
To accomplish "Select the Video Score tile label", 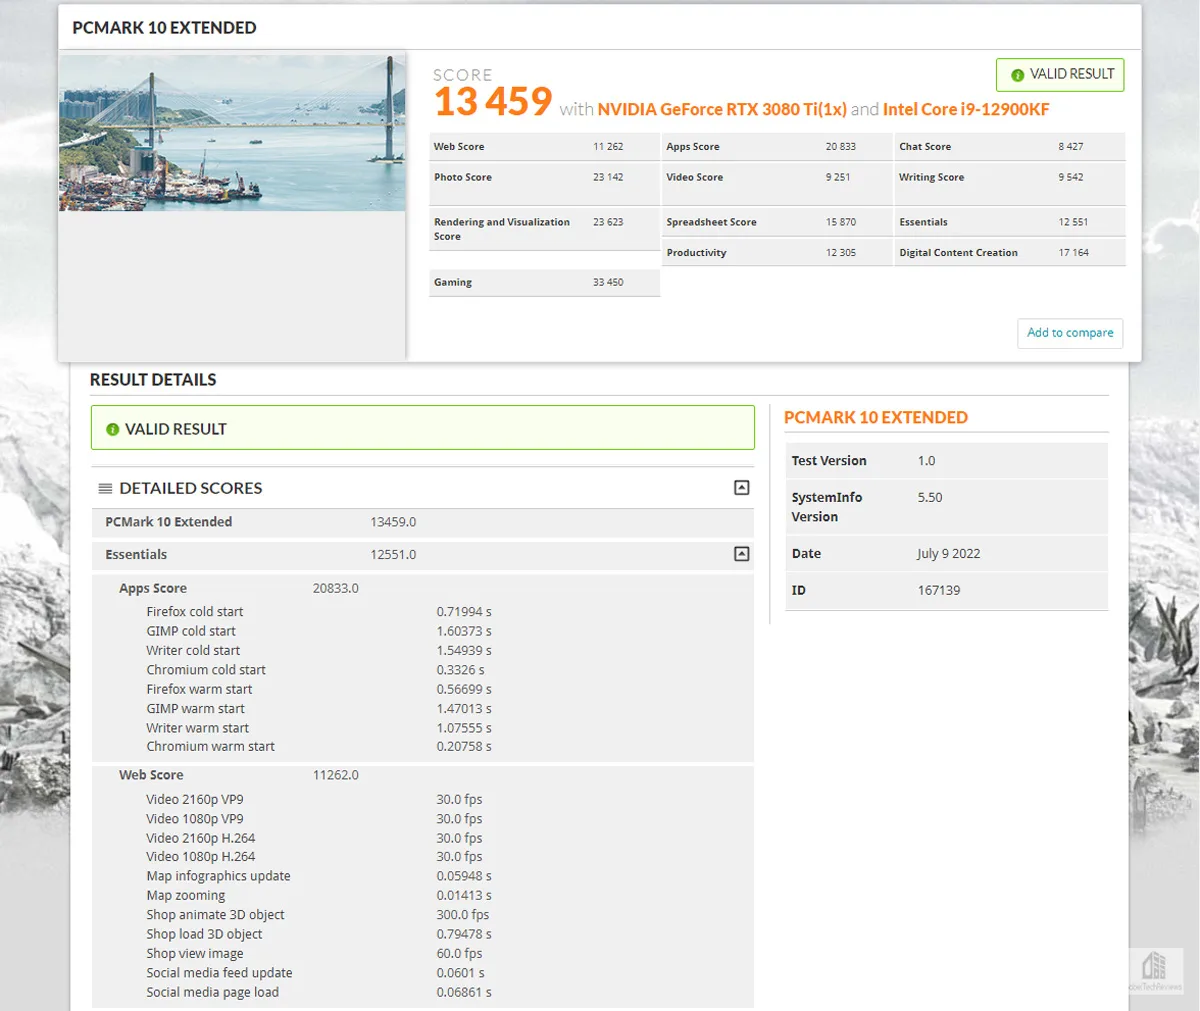I will [x=695, y=177].
